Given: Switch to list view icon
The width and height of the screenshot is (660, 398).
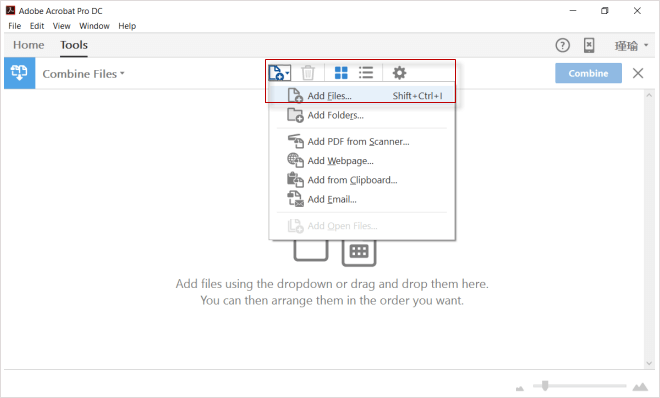Looking at the screenshot, I should pyautogui.click(x=366, y=73).
